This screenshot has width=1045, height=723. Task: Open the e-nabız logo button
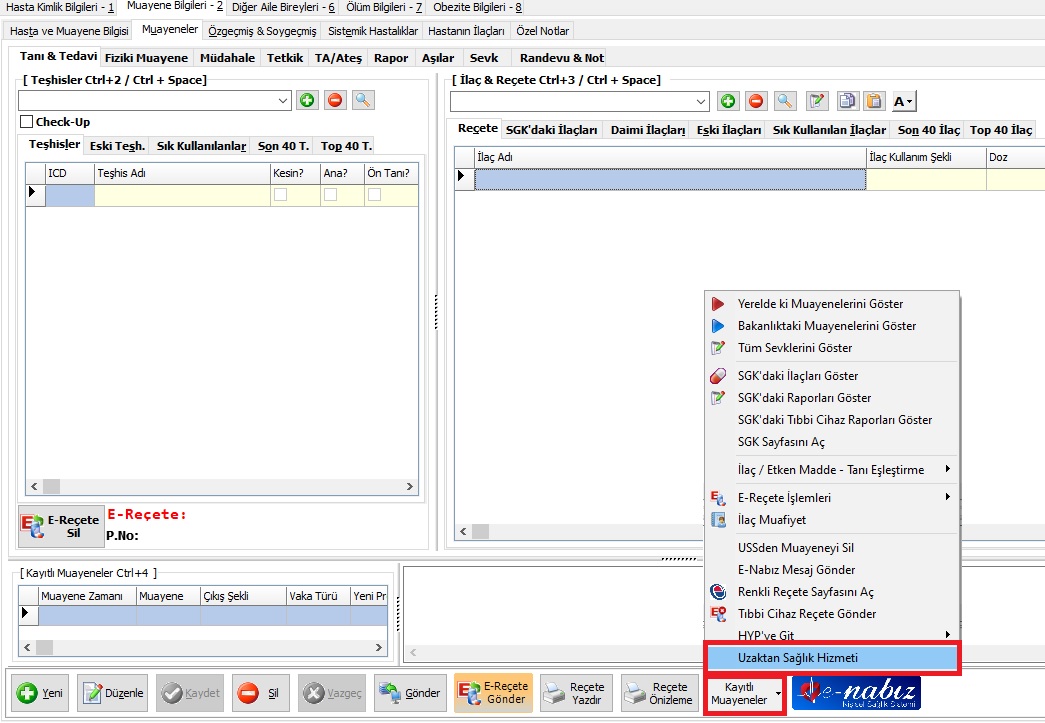856,693
